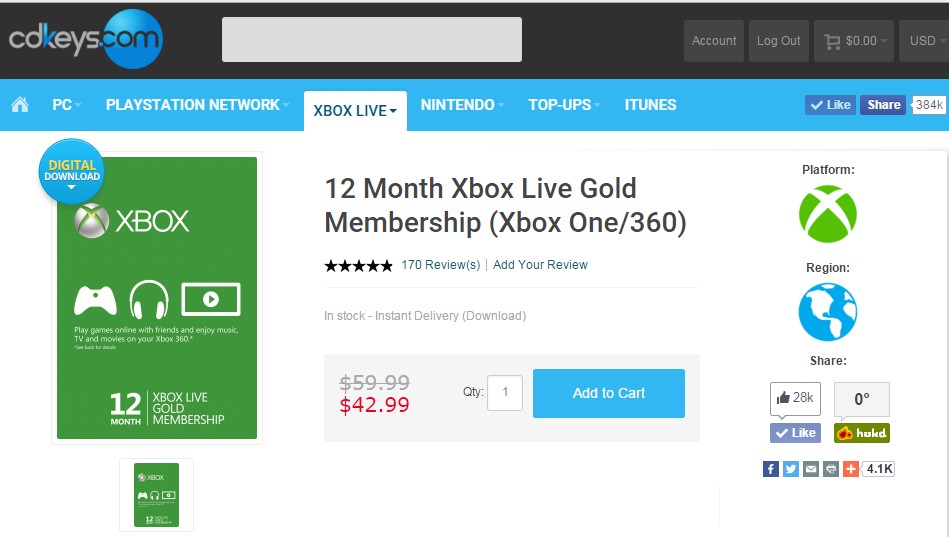Click the home icon in navigation bar
The image size is (949, 537).
click(x=20, y=105)
